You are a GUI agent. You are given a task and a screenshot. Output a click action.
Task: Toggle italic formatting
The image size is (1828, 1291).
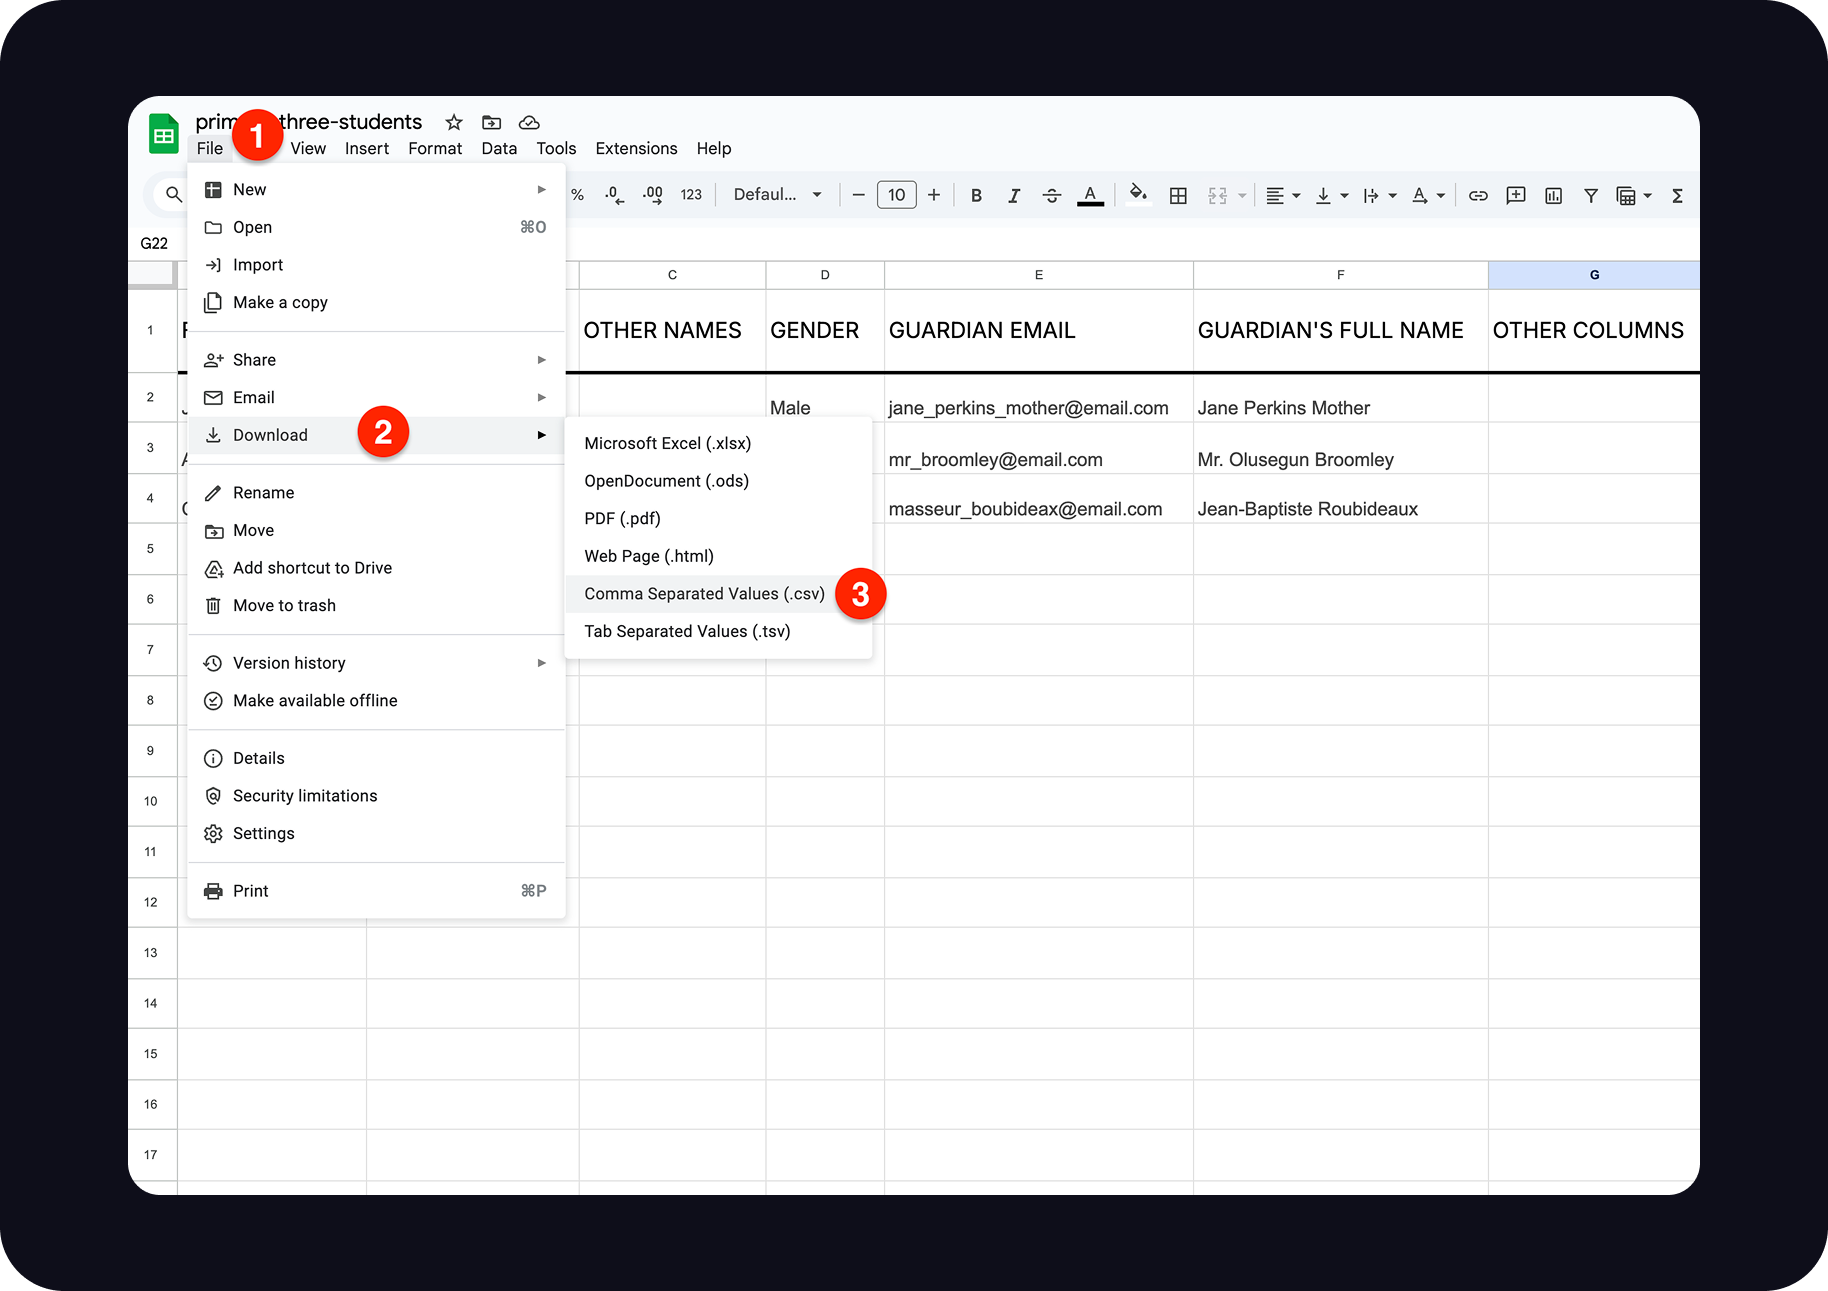point(1014,195)
